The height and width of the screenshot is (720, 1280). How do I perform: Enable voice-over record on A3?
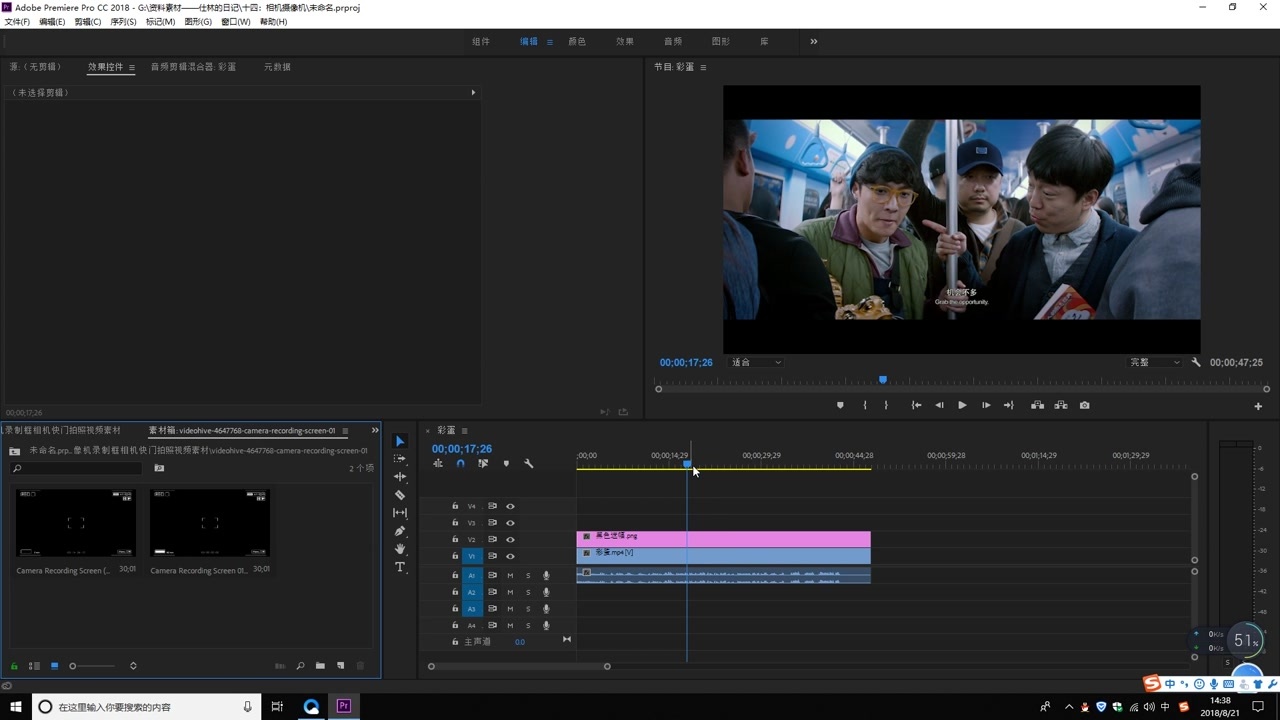[546, 609]
